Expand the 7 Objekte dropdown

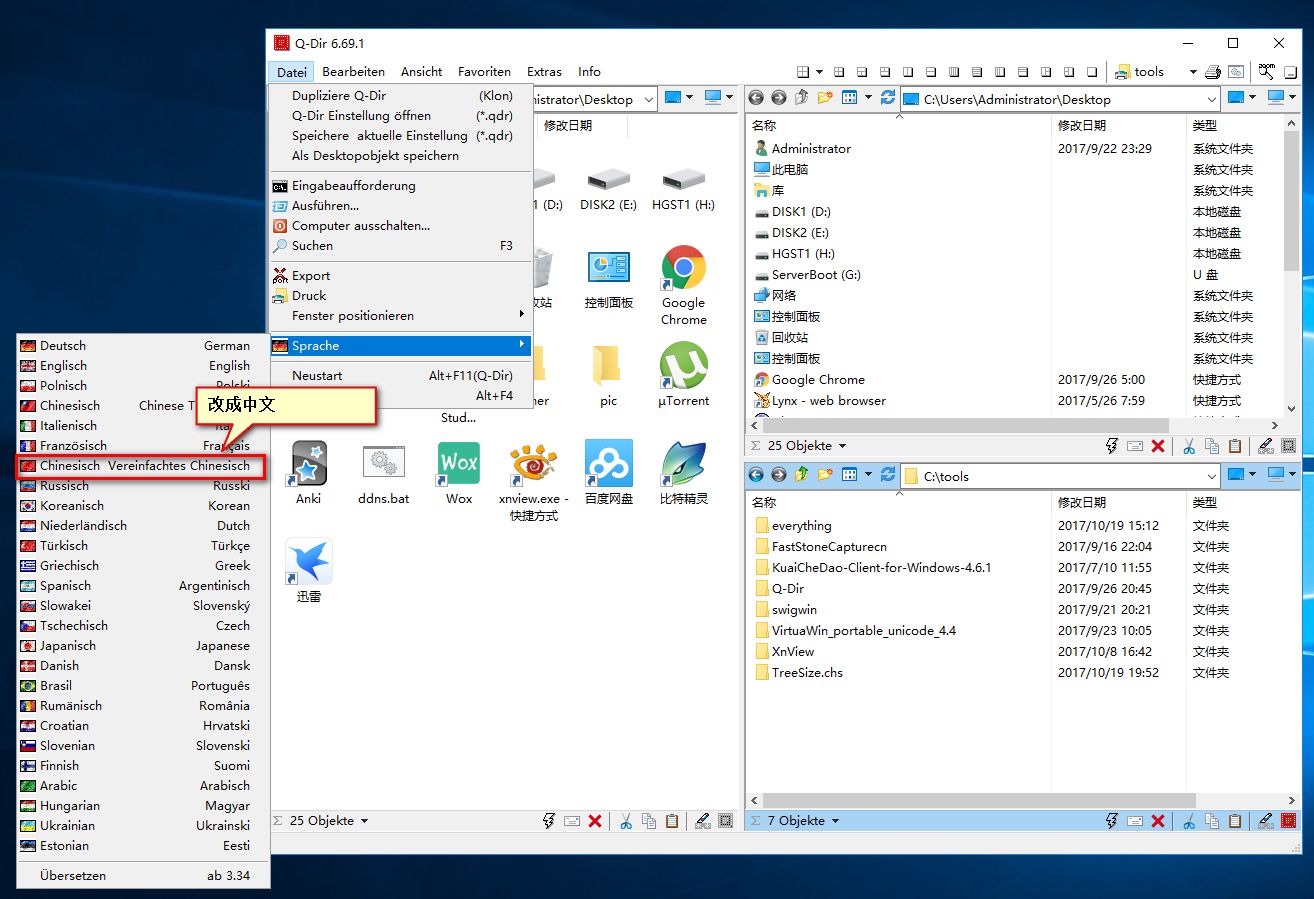[x=835, y=821]
